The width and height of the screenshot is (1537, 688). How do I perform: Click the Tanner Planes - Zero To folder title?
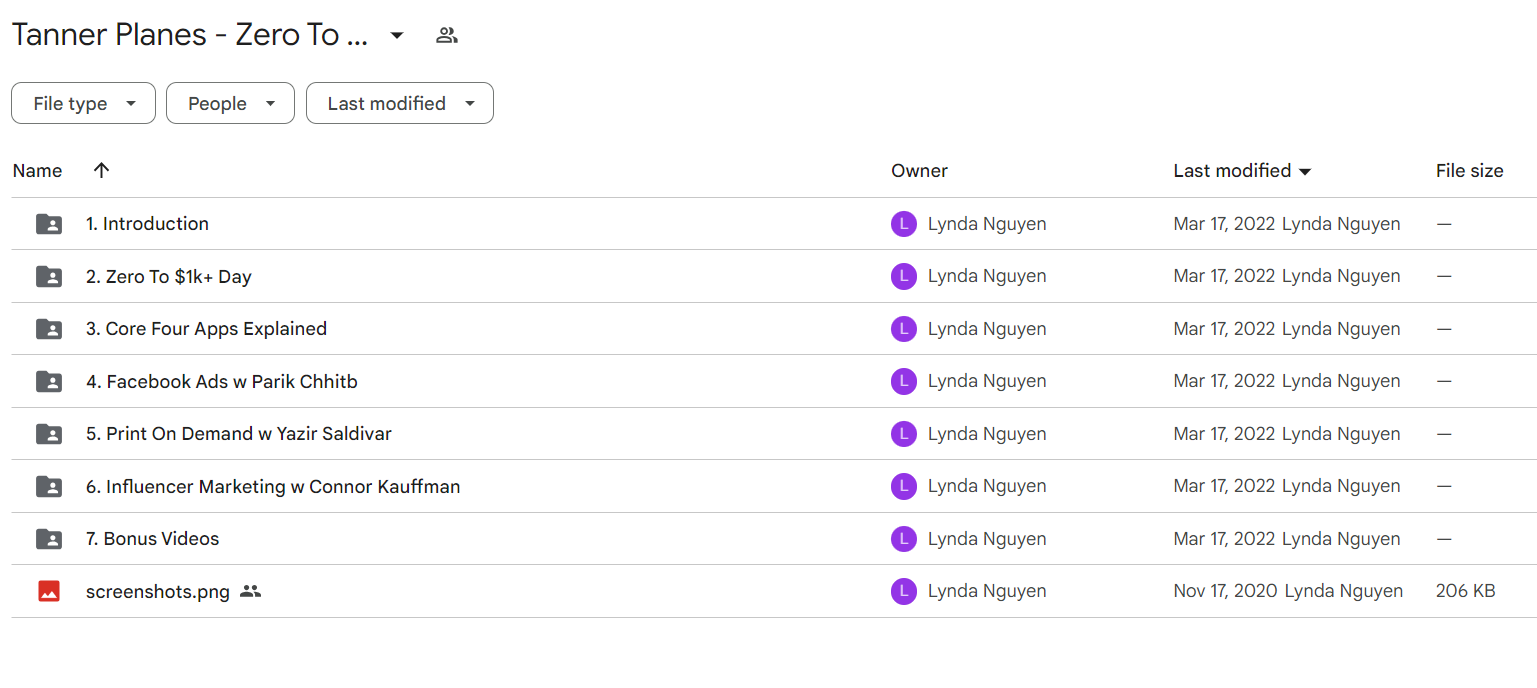click(x=190, y=36)
